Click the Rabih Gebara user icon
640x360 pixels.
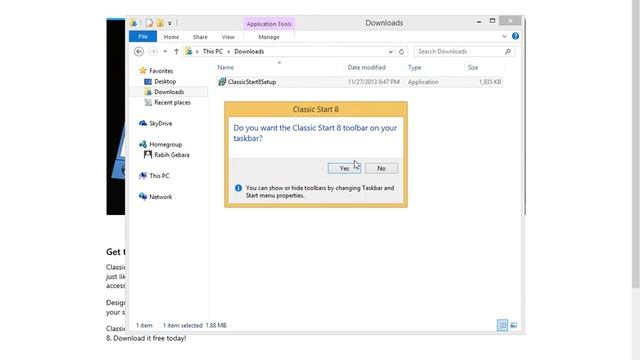coord(148,155)
